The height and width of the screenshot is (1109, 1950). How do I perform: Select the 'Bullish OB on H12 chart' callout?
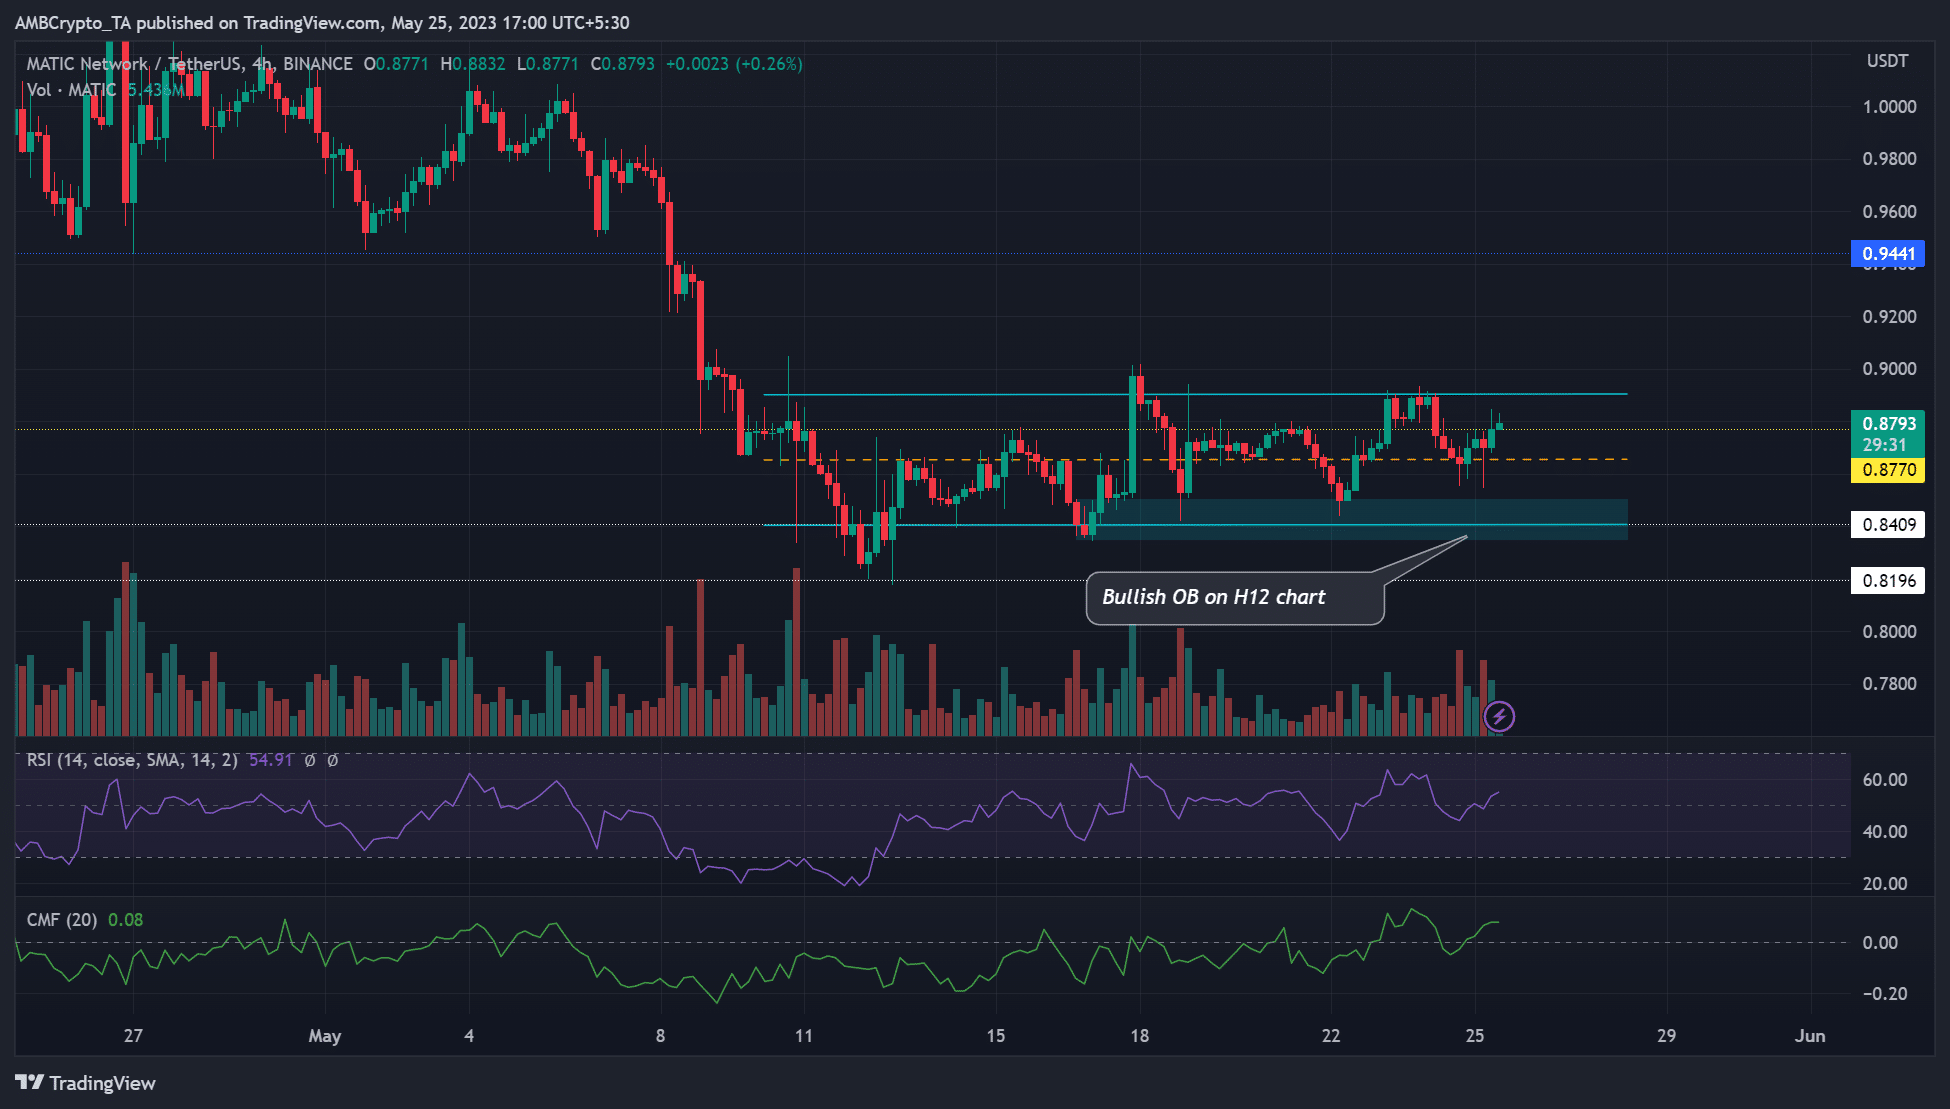pyautogui.click(x=1235, y=598)
